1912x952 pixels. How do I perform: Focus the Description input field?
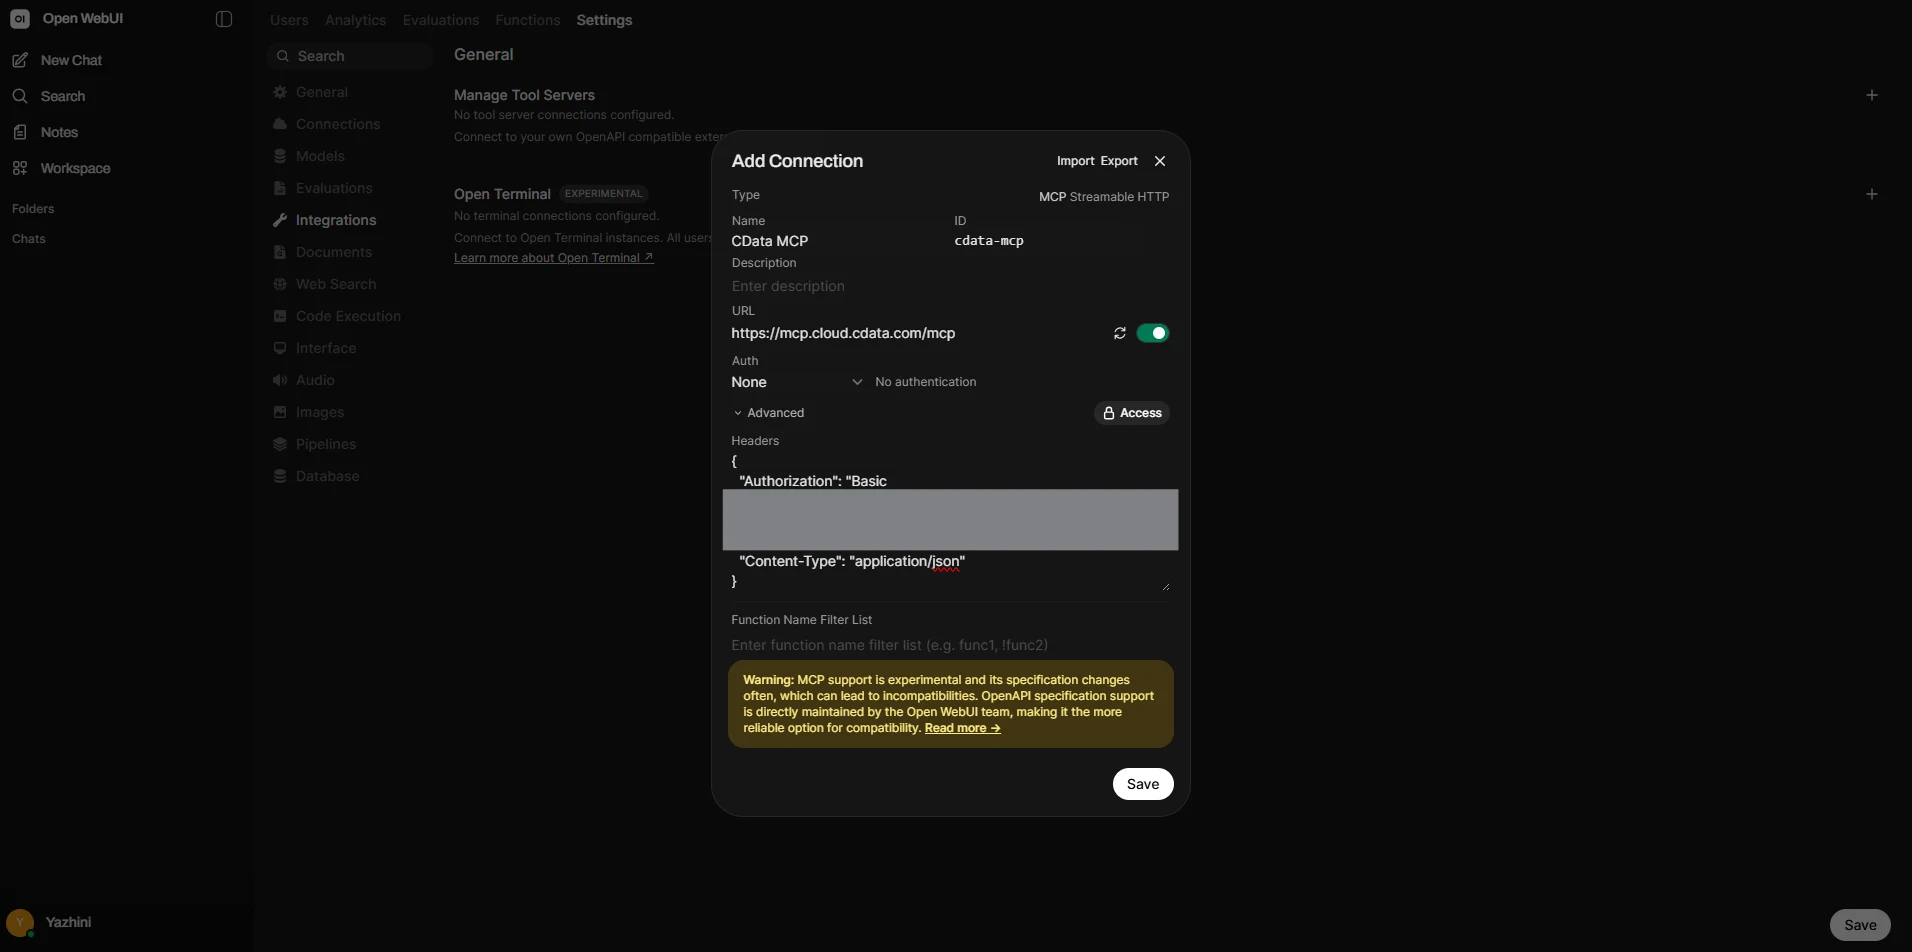point(950,286)
